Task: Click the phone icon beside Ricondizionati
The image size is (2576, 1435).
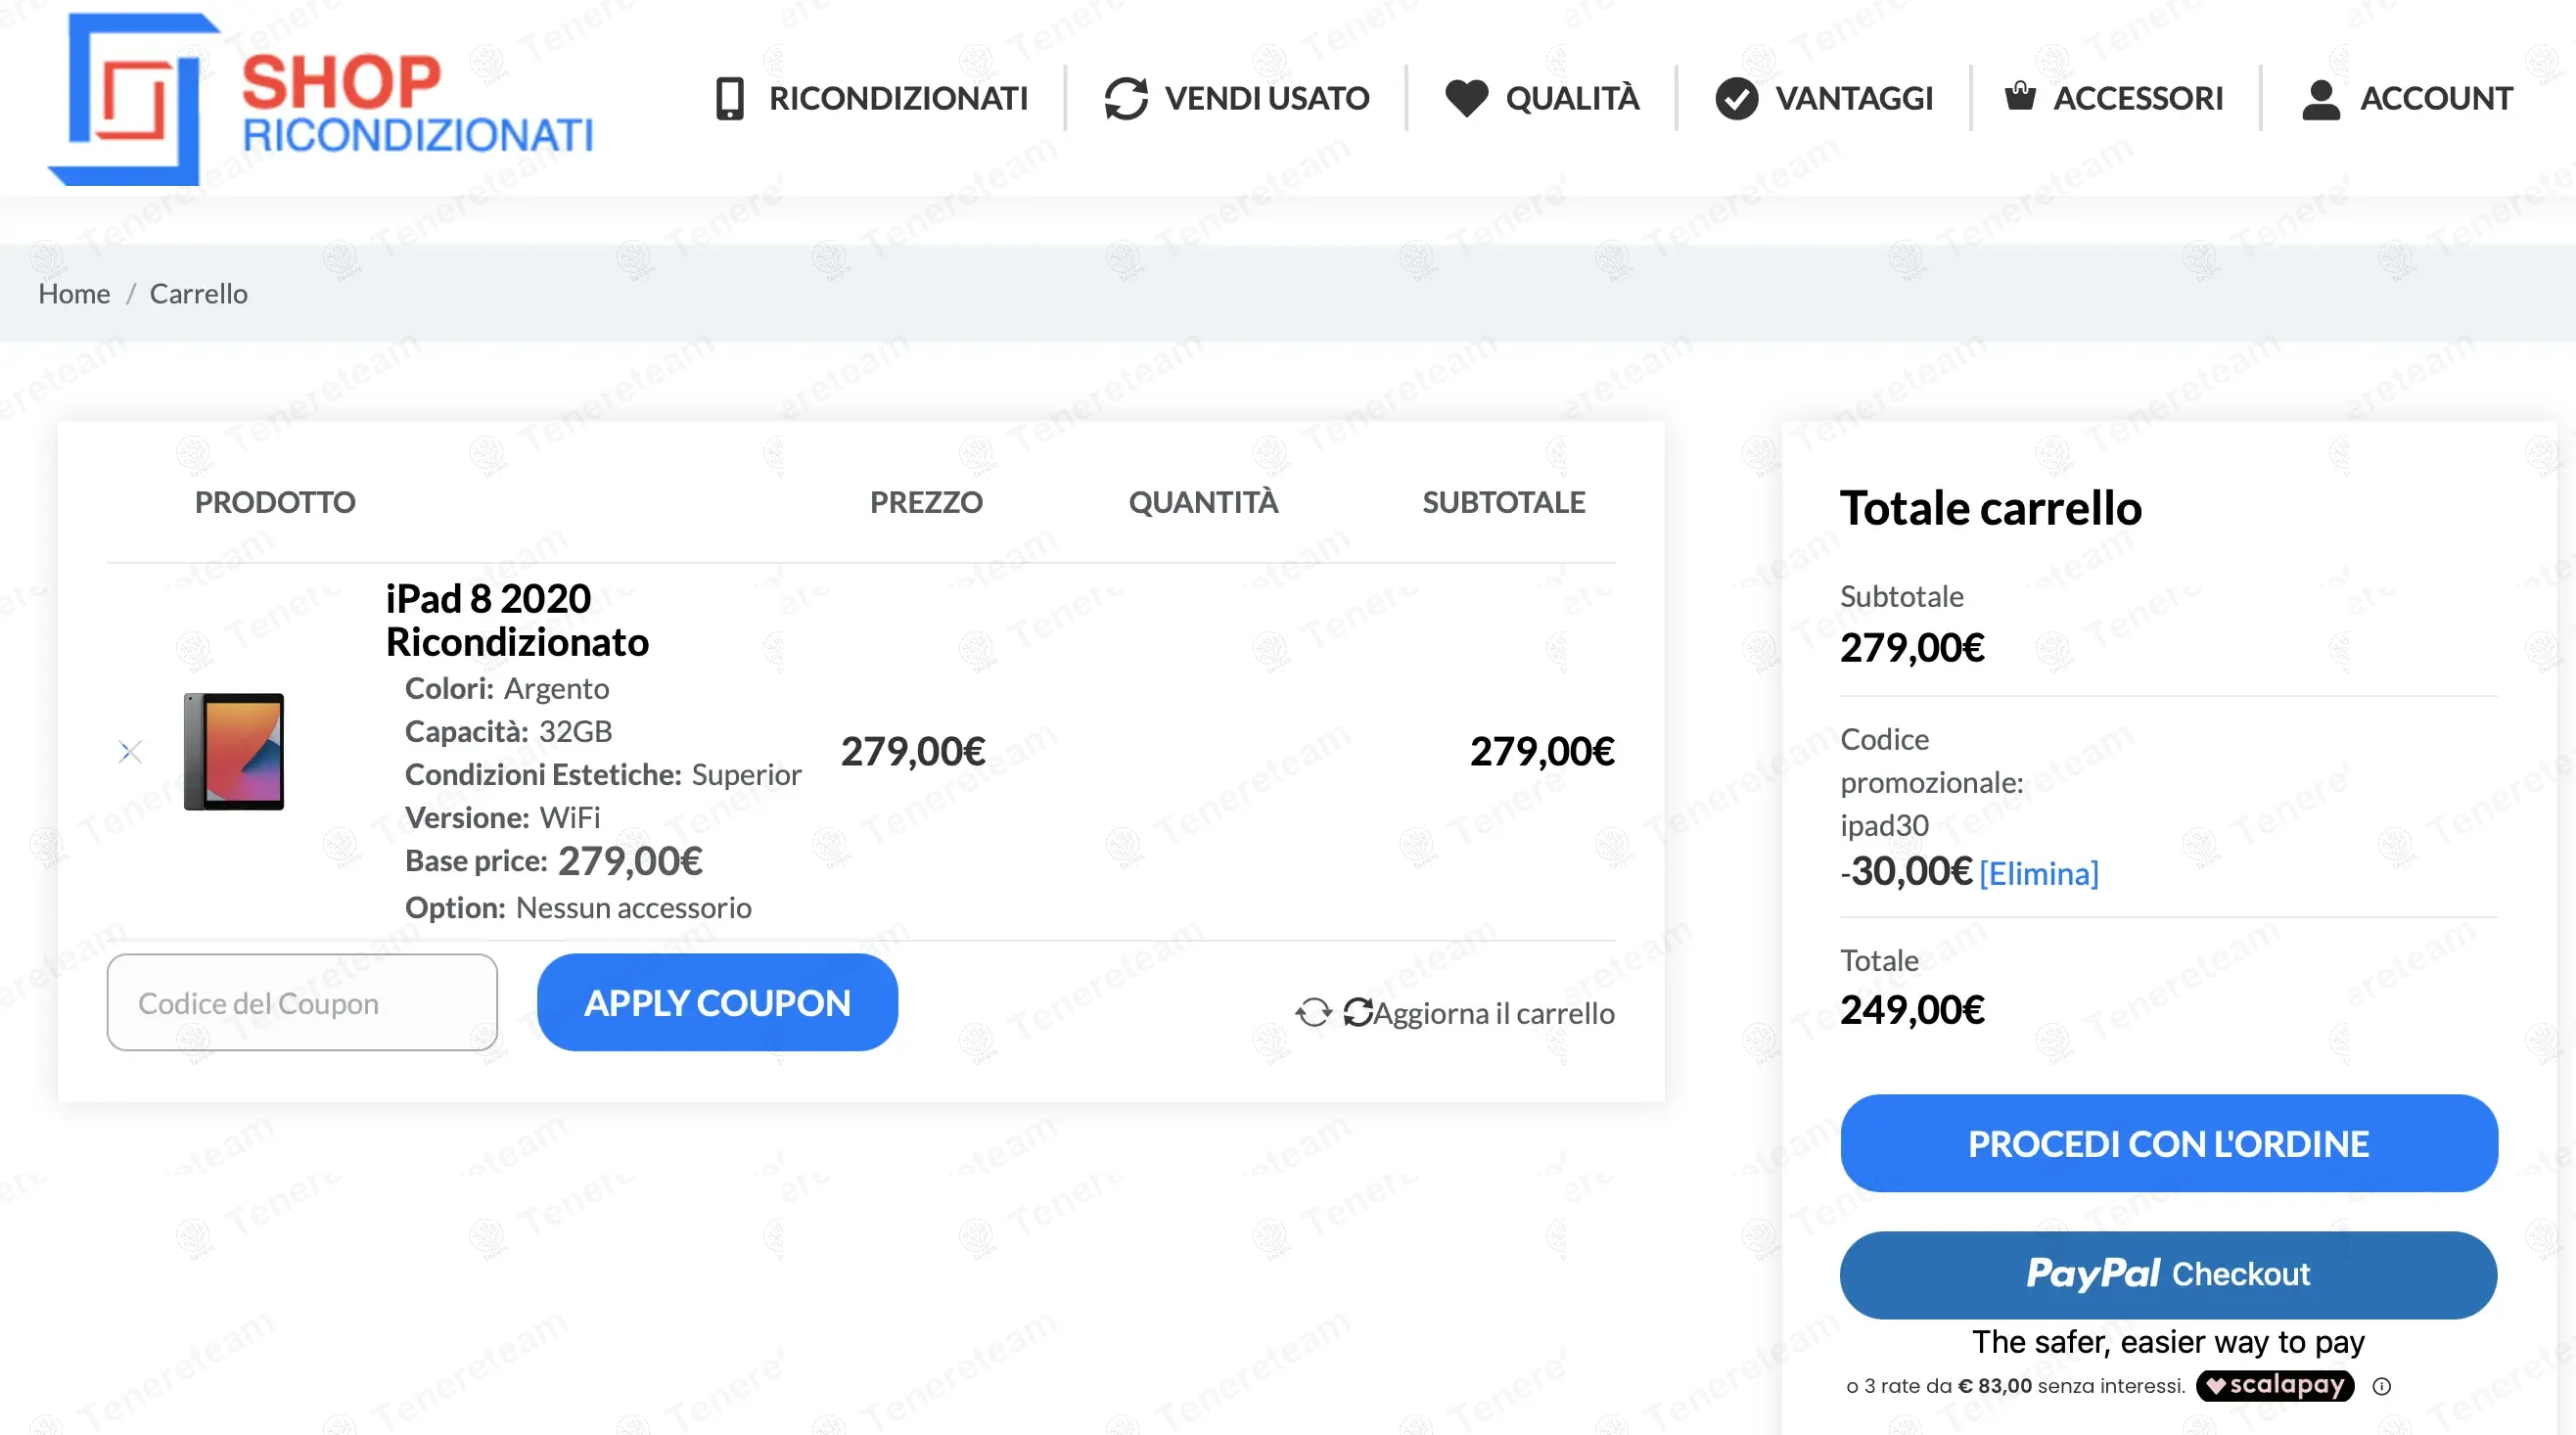Action: [730, 98]
